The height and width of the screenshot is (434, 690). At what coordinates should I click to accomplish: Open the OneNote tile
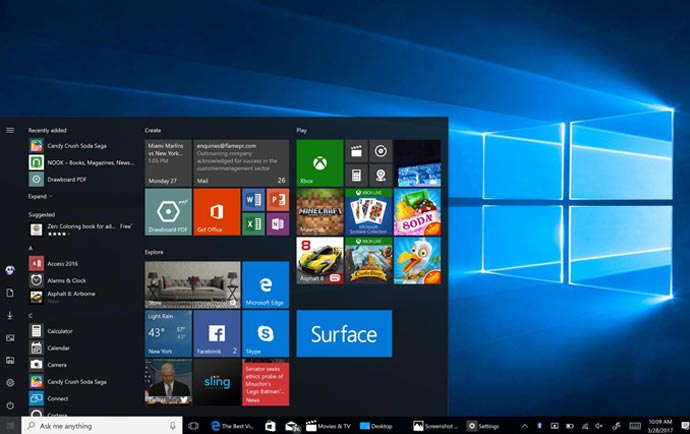click(278, 224)
